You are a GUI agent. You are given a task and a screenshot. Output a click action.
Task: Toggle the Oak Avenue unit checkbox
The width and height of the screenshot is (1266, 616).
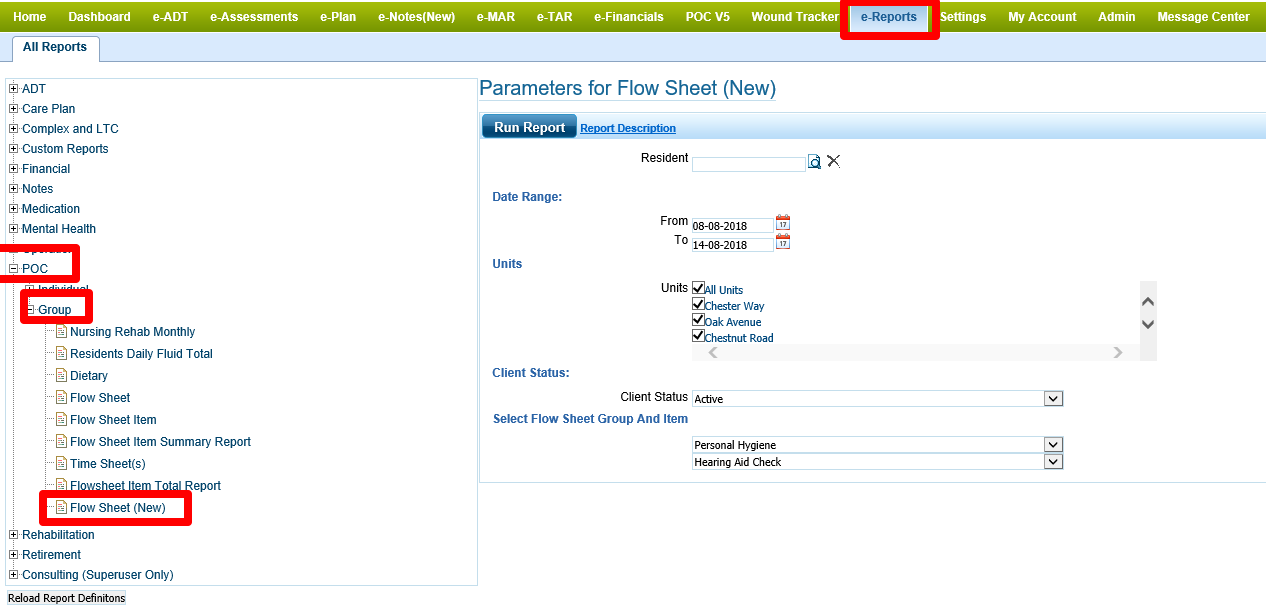(x=698, y=320)
